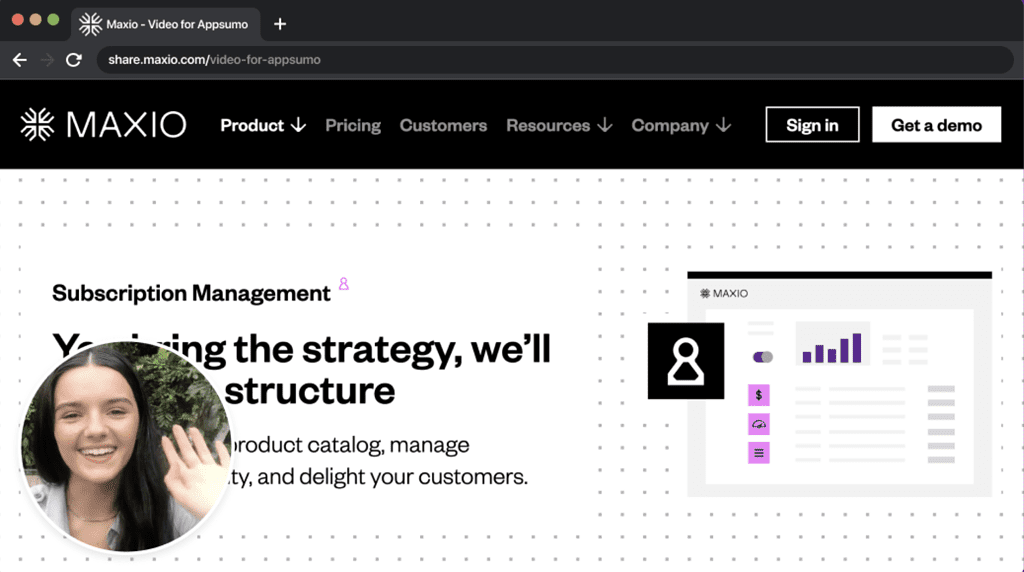Click the small pink person icon beside Subscription Management
1024x572 pixels.
coord(344,284)
